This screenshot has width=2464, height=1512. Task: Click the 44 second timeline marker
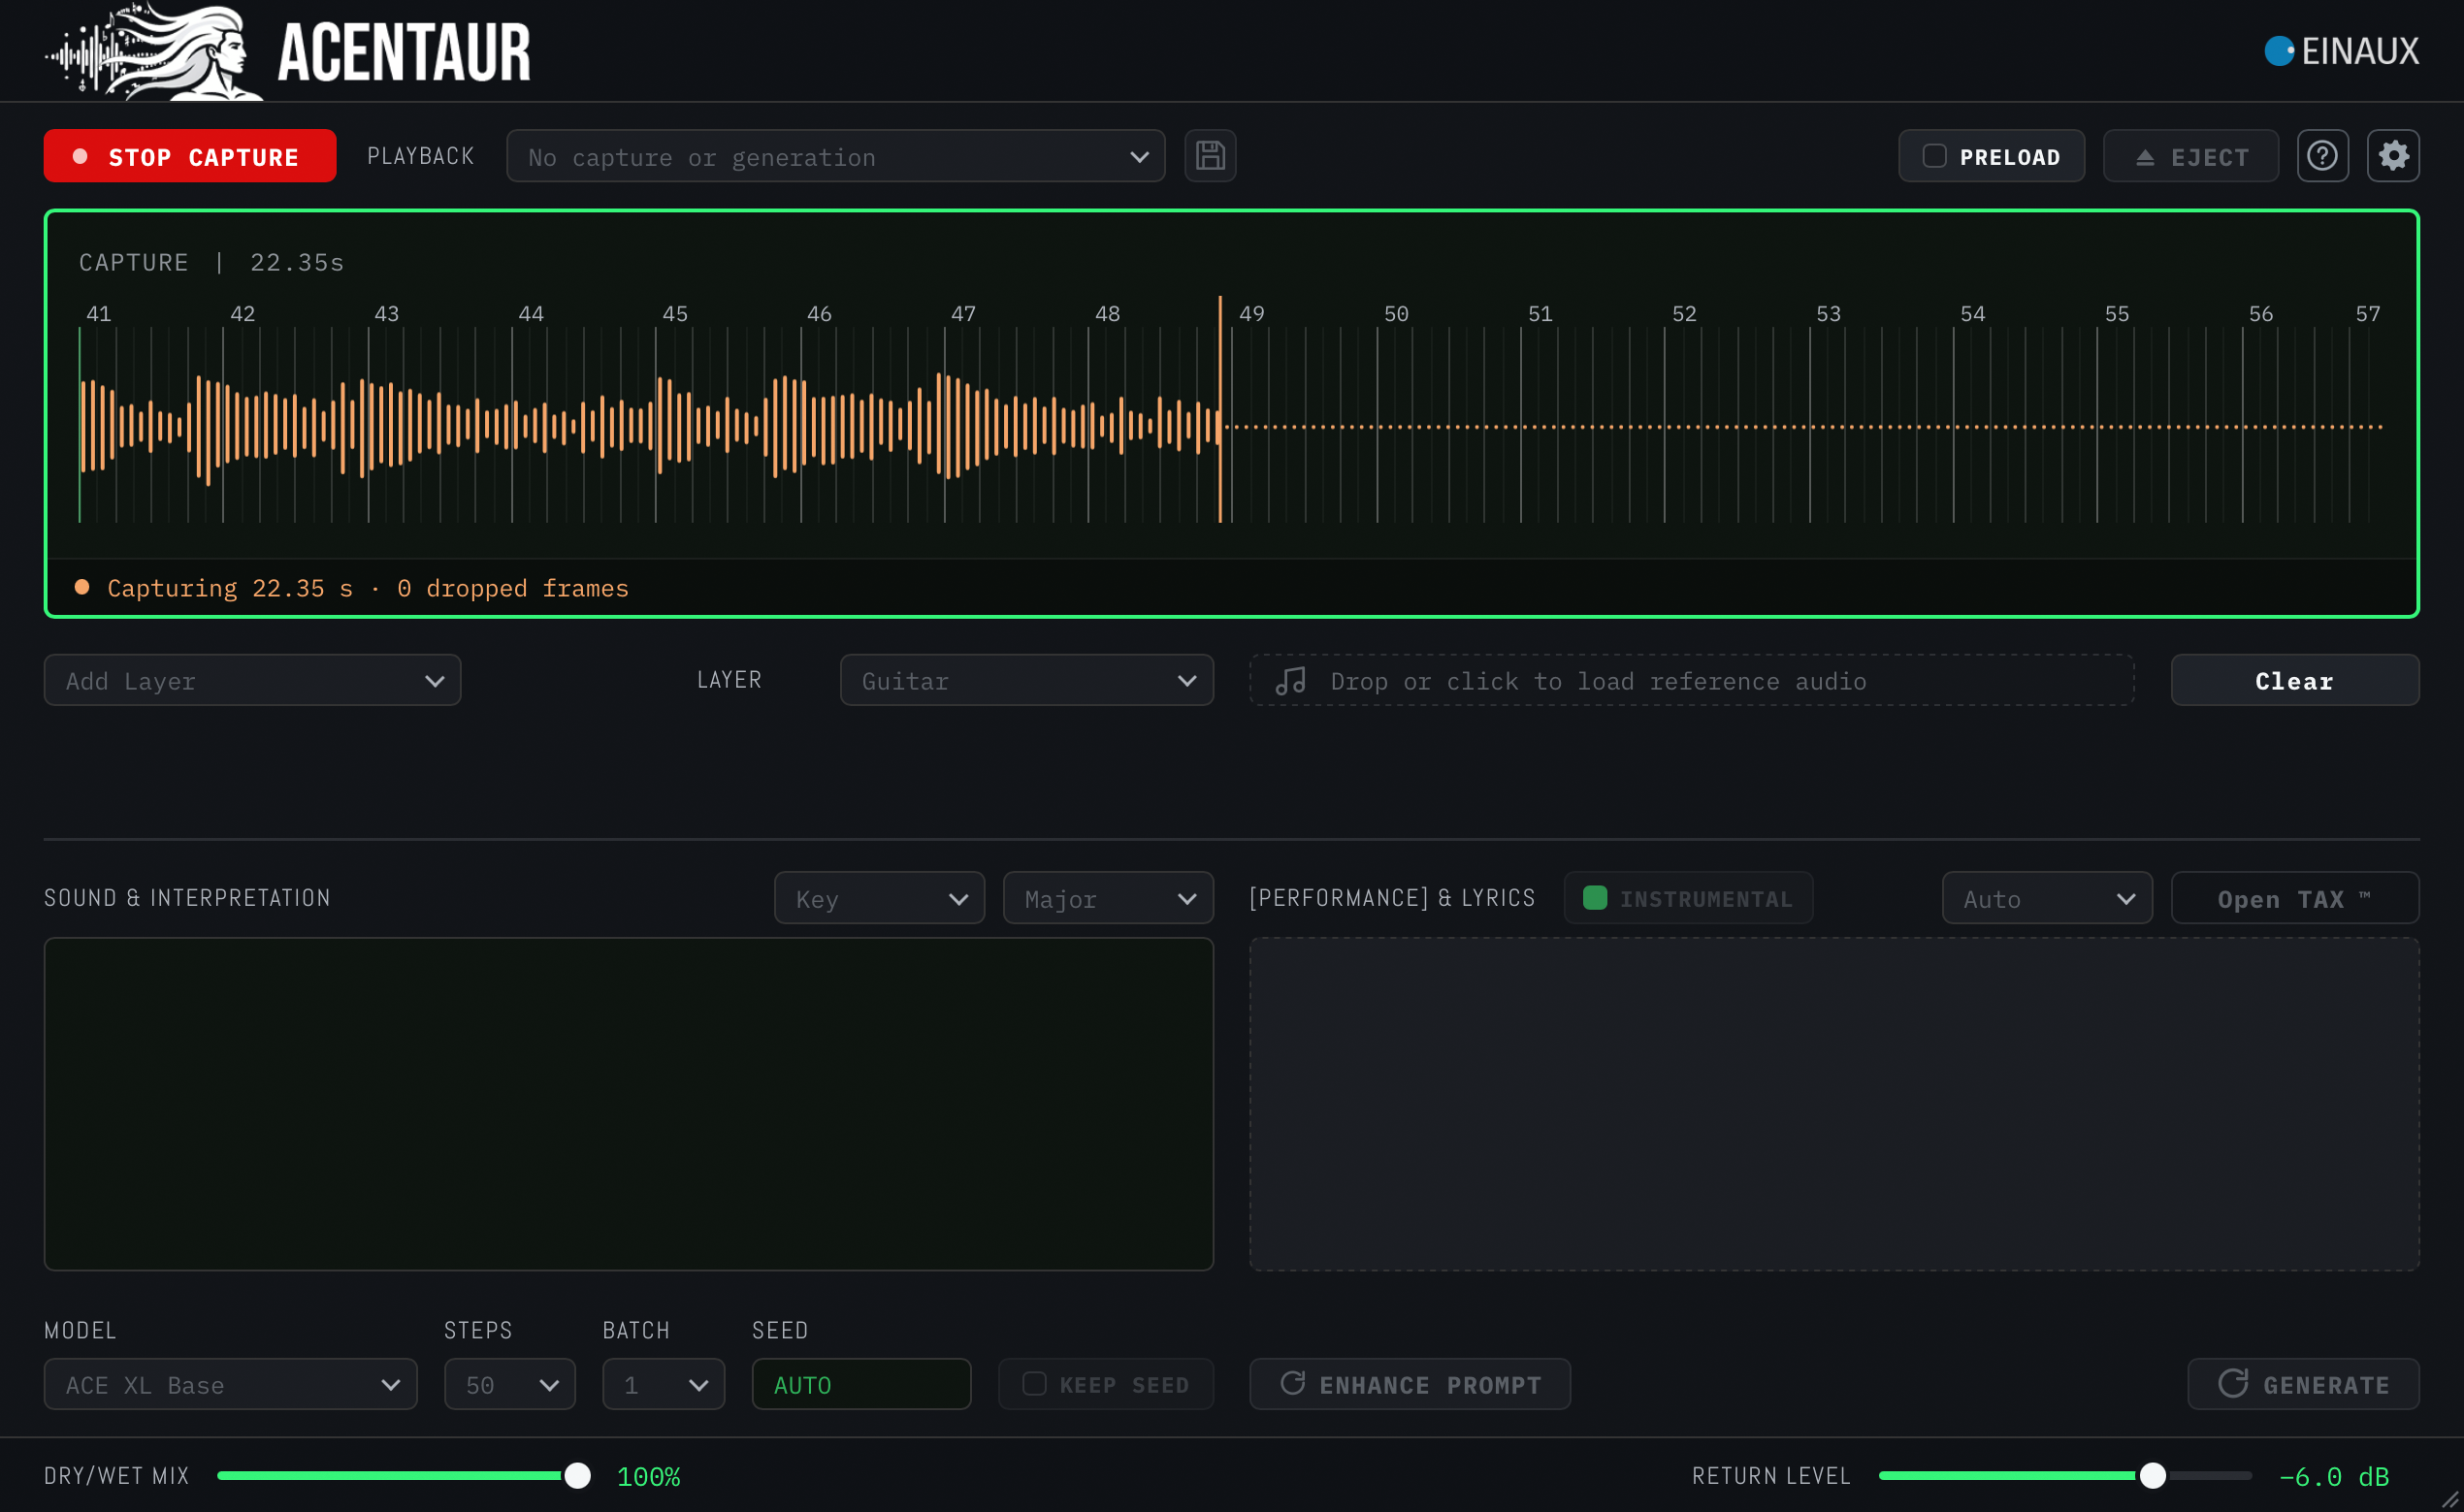click(531, 314)
